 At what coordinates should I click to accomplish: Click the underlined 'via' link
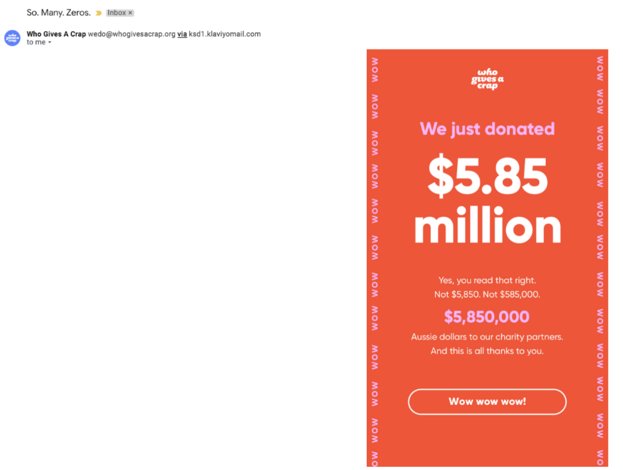183,34
